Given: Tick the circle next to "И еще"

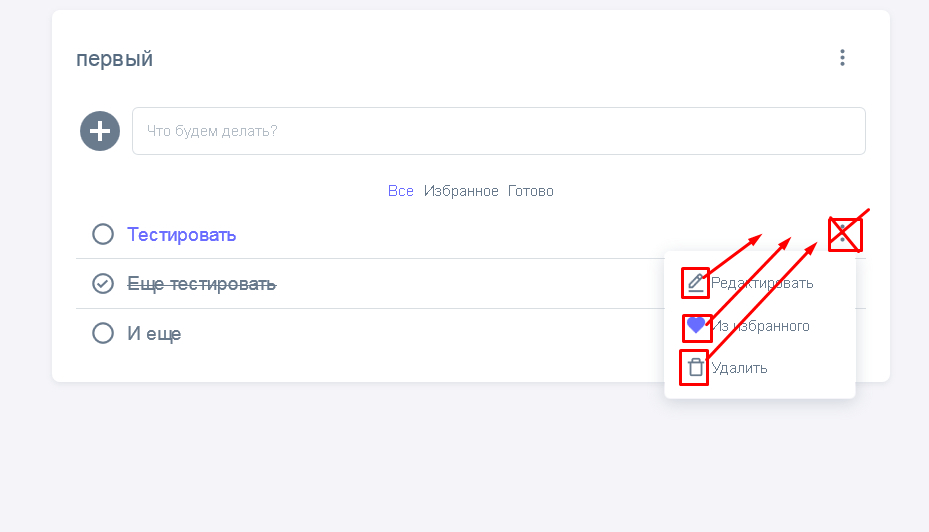Looking at the screenshot, I should pos(103,333).
